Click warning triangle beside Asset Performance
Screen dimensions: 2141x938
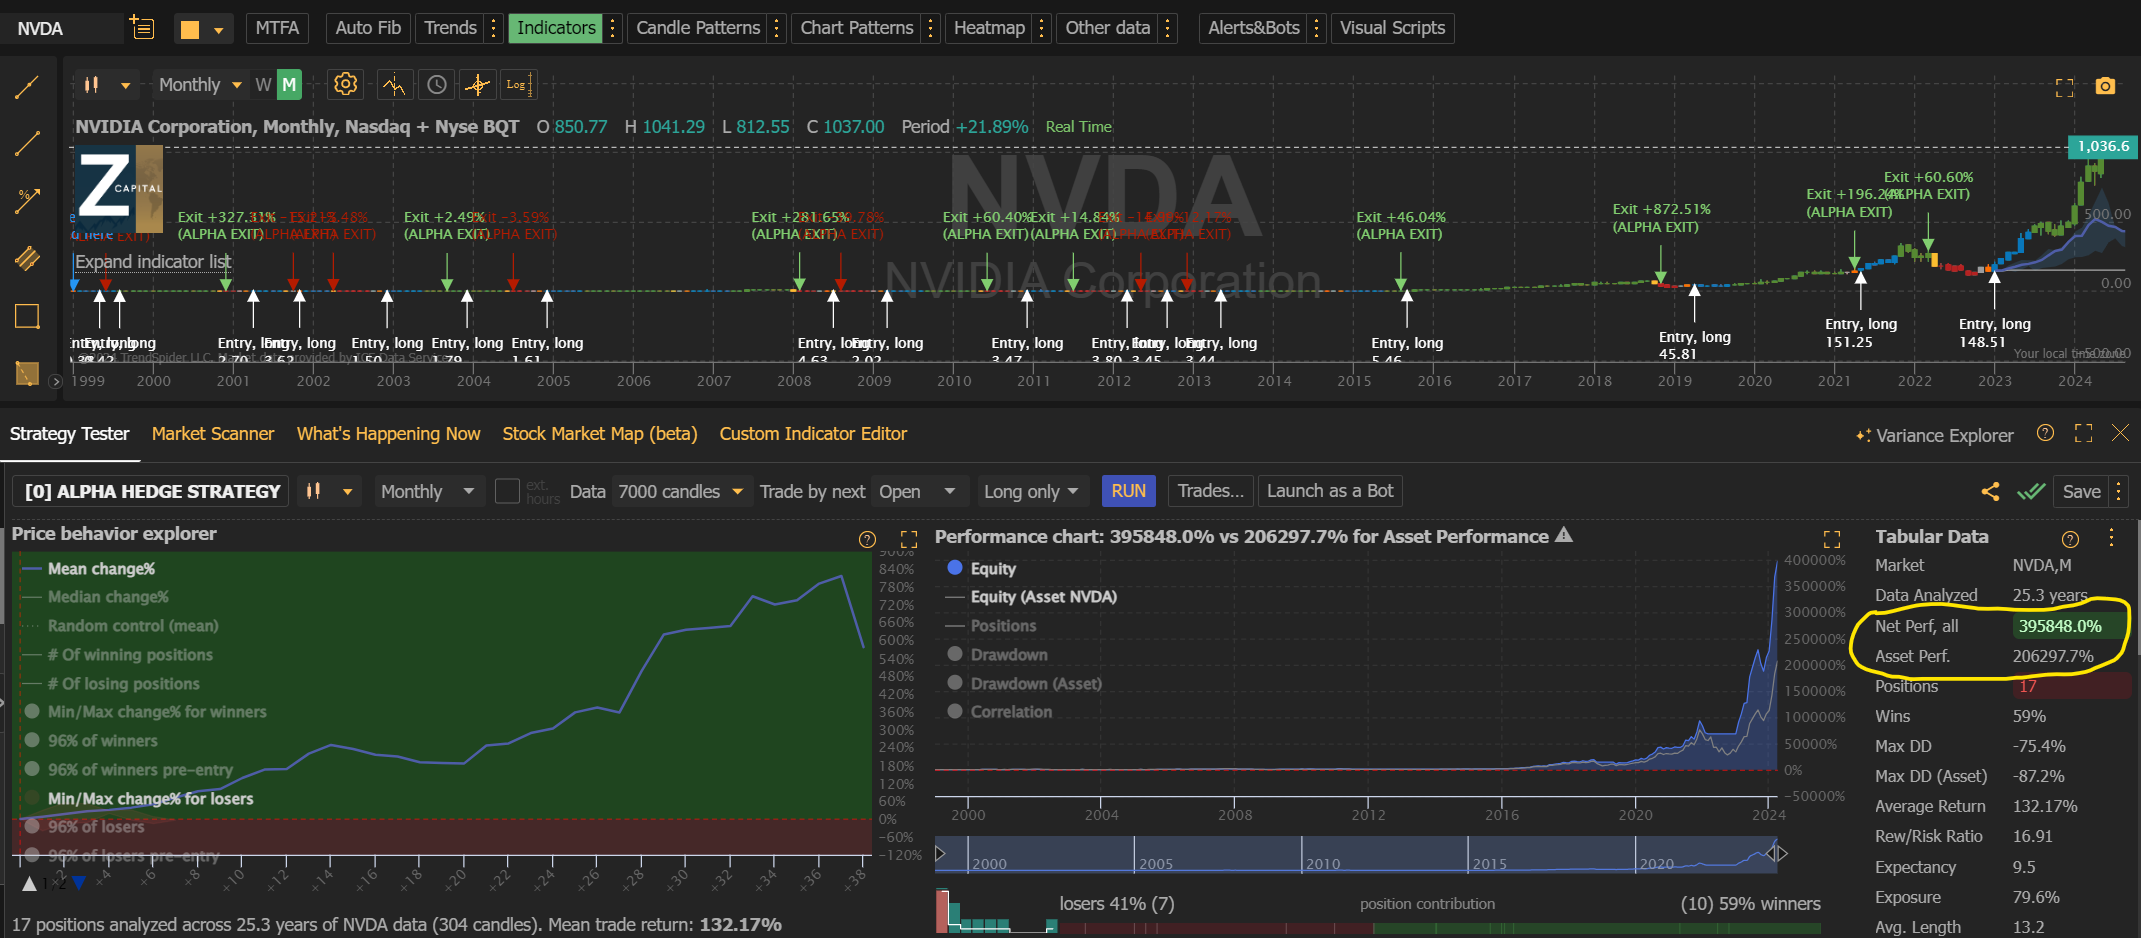[x=1564, y=535]
